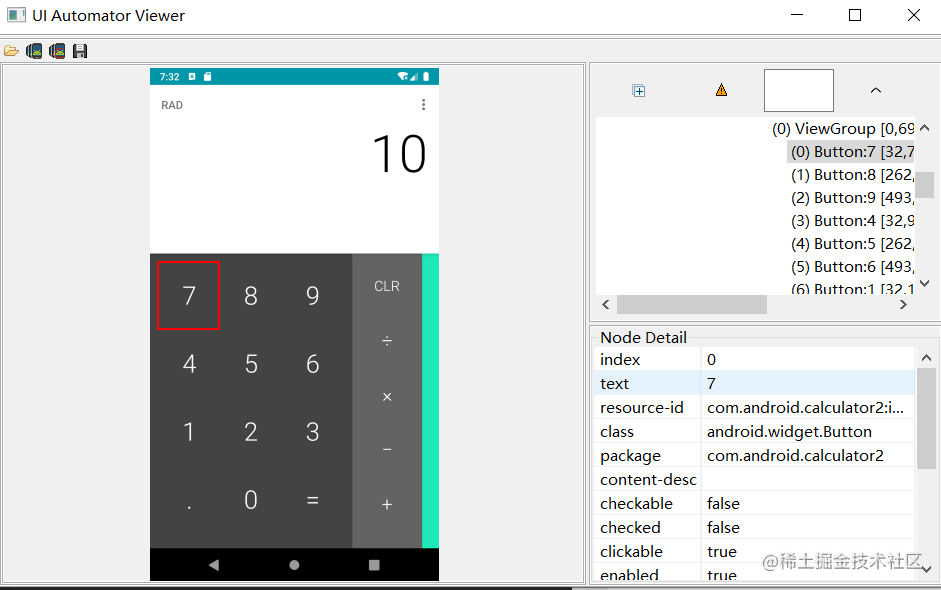Tap the 2 key on the calculator
This screenshot has height=590, width=941.
[251, 432]
